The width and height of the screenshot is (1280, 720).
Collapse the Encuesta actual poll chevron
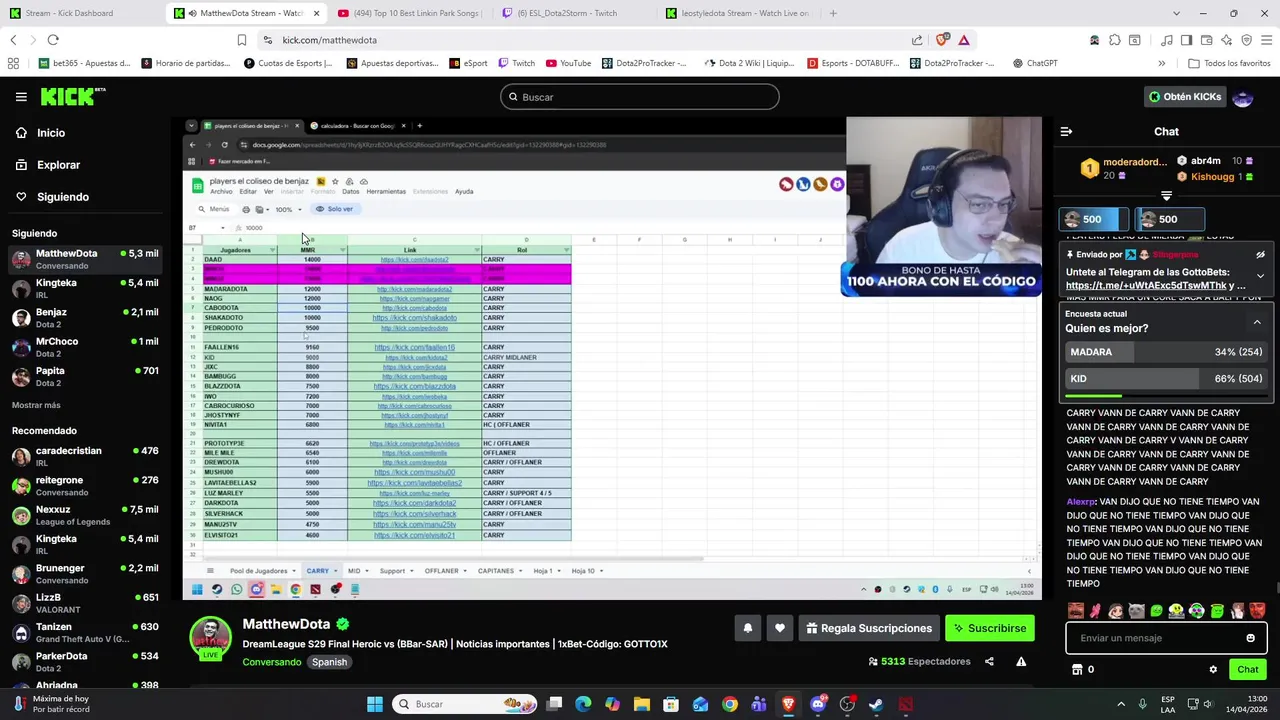pos(1257,322)
